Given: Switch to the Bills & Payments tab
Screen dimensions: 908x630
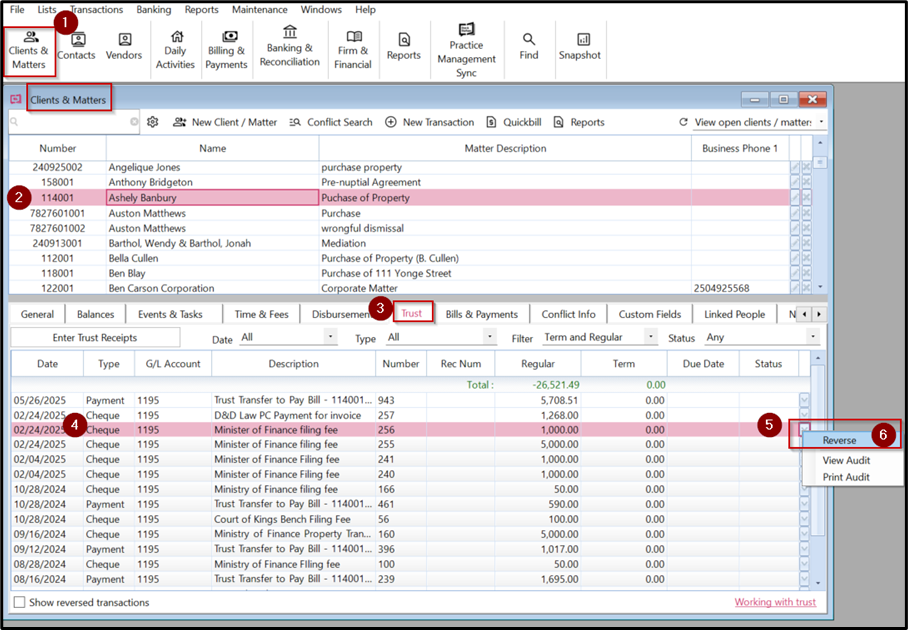Looking at the screenshot, I should point(481,314).
